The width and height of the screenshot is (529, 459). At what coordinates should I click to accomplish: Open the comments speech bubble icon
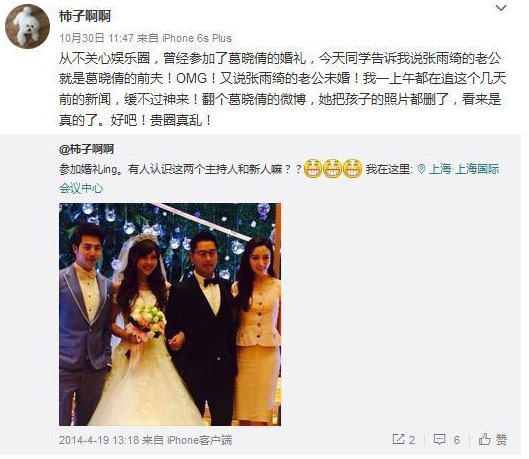[x=439, y=439]
